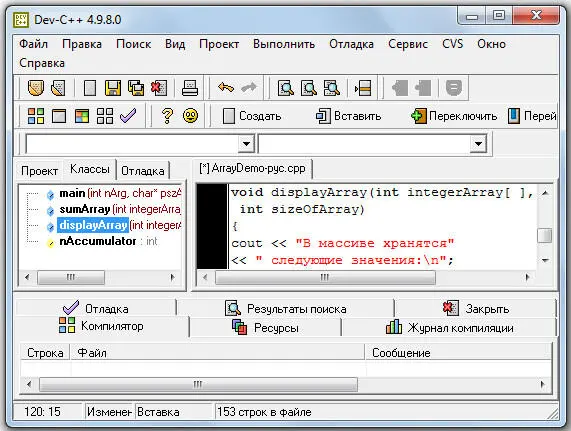Open the first combo box dropdown arrow
Image resolution: width=571 pixels, height=431 pixels.
click(x=246, y=144)
